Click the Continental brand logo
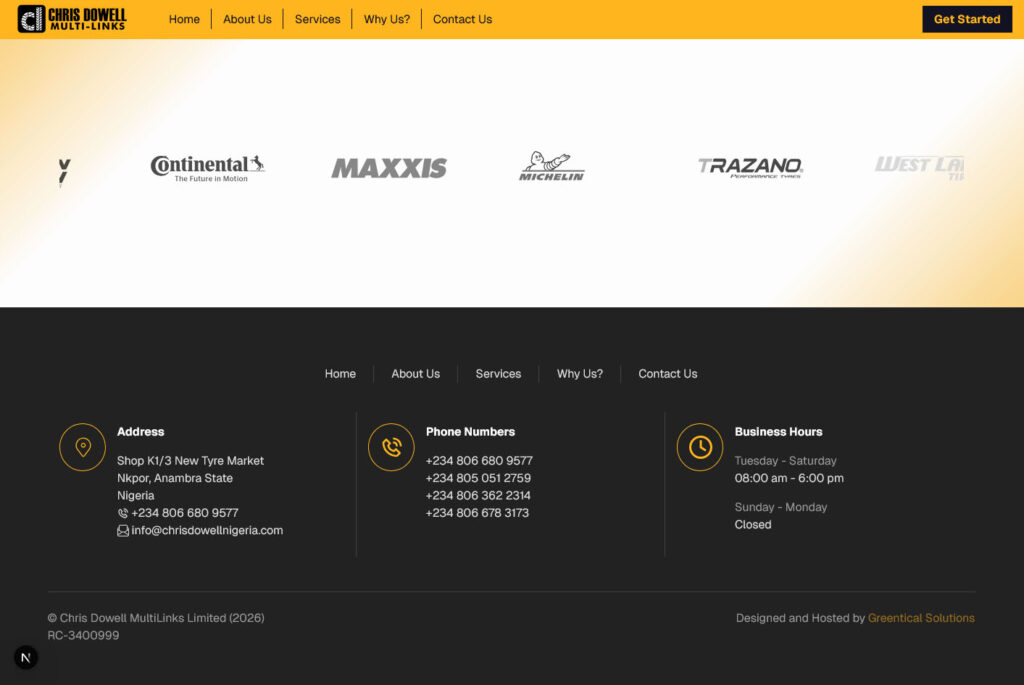 207,167
